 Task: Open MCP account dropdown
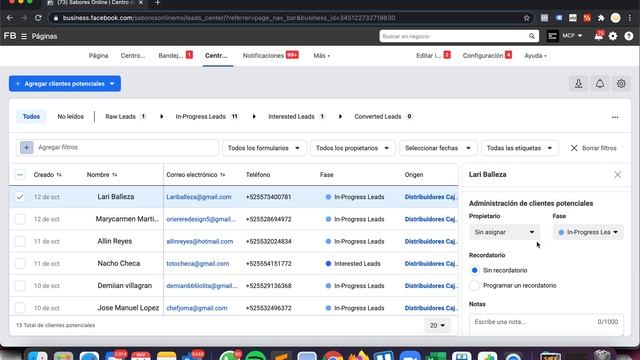pos(572,36)
